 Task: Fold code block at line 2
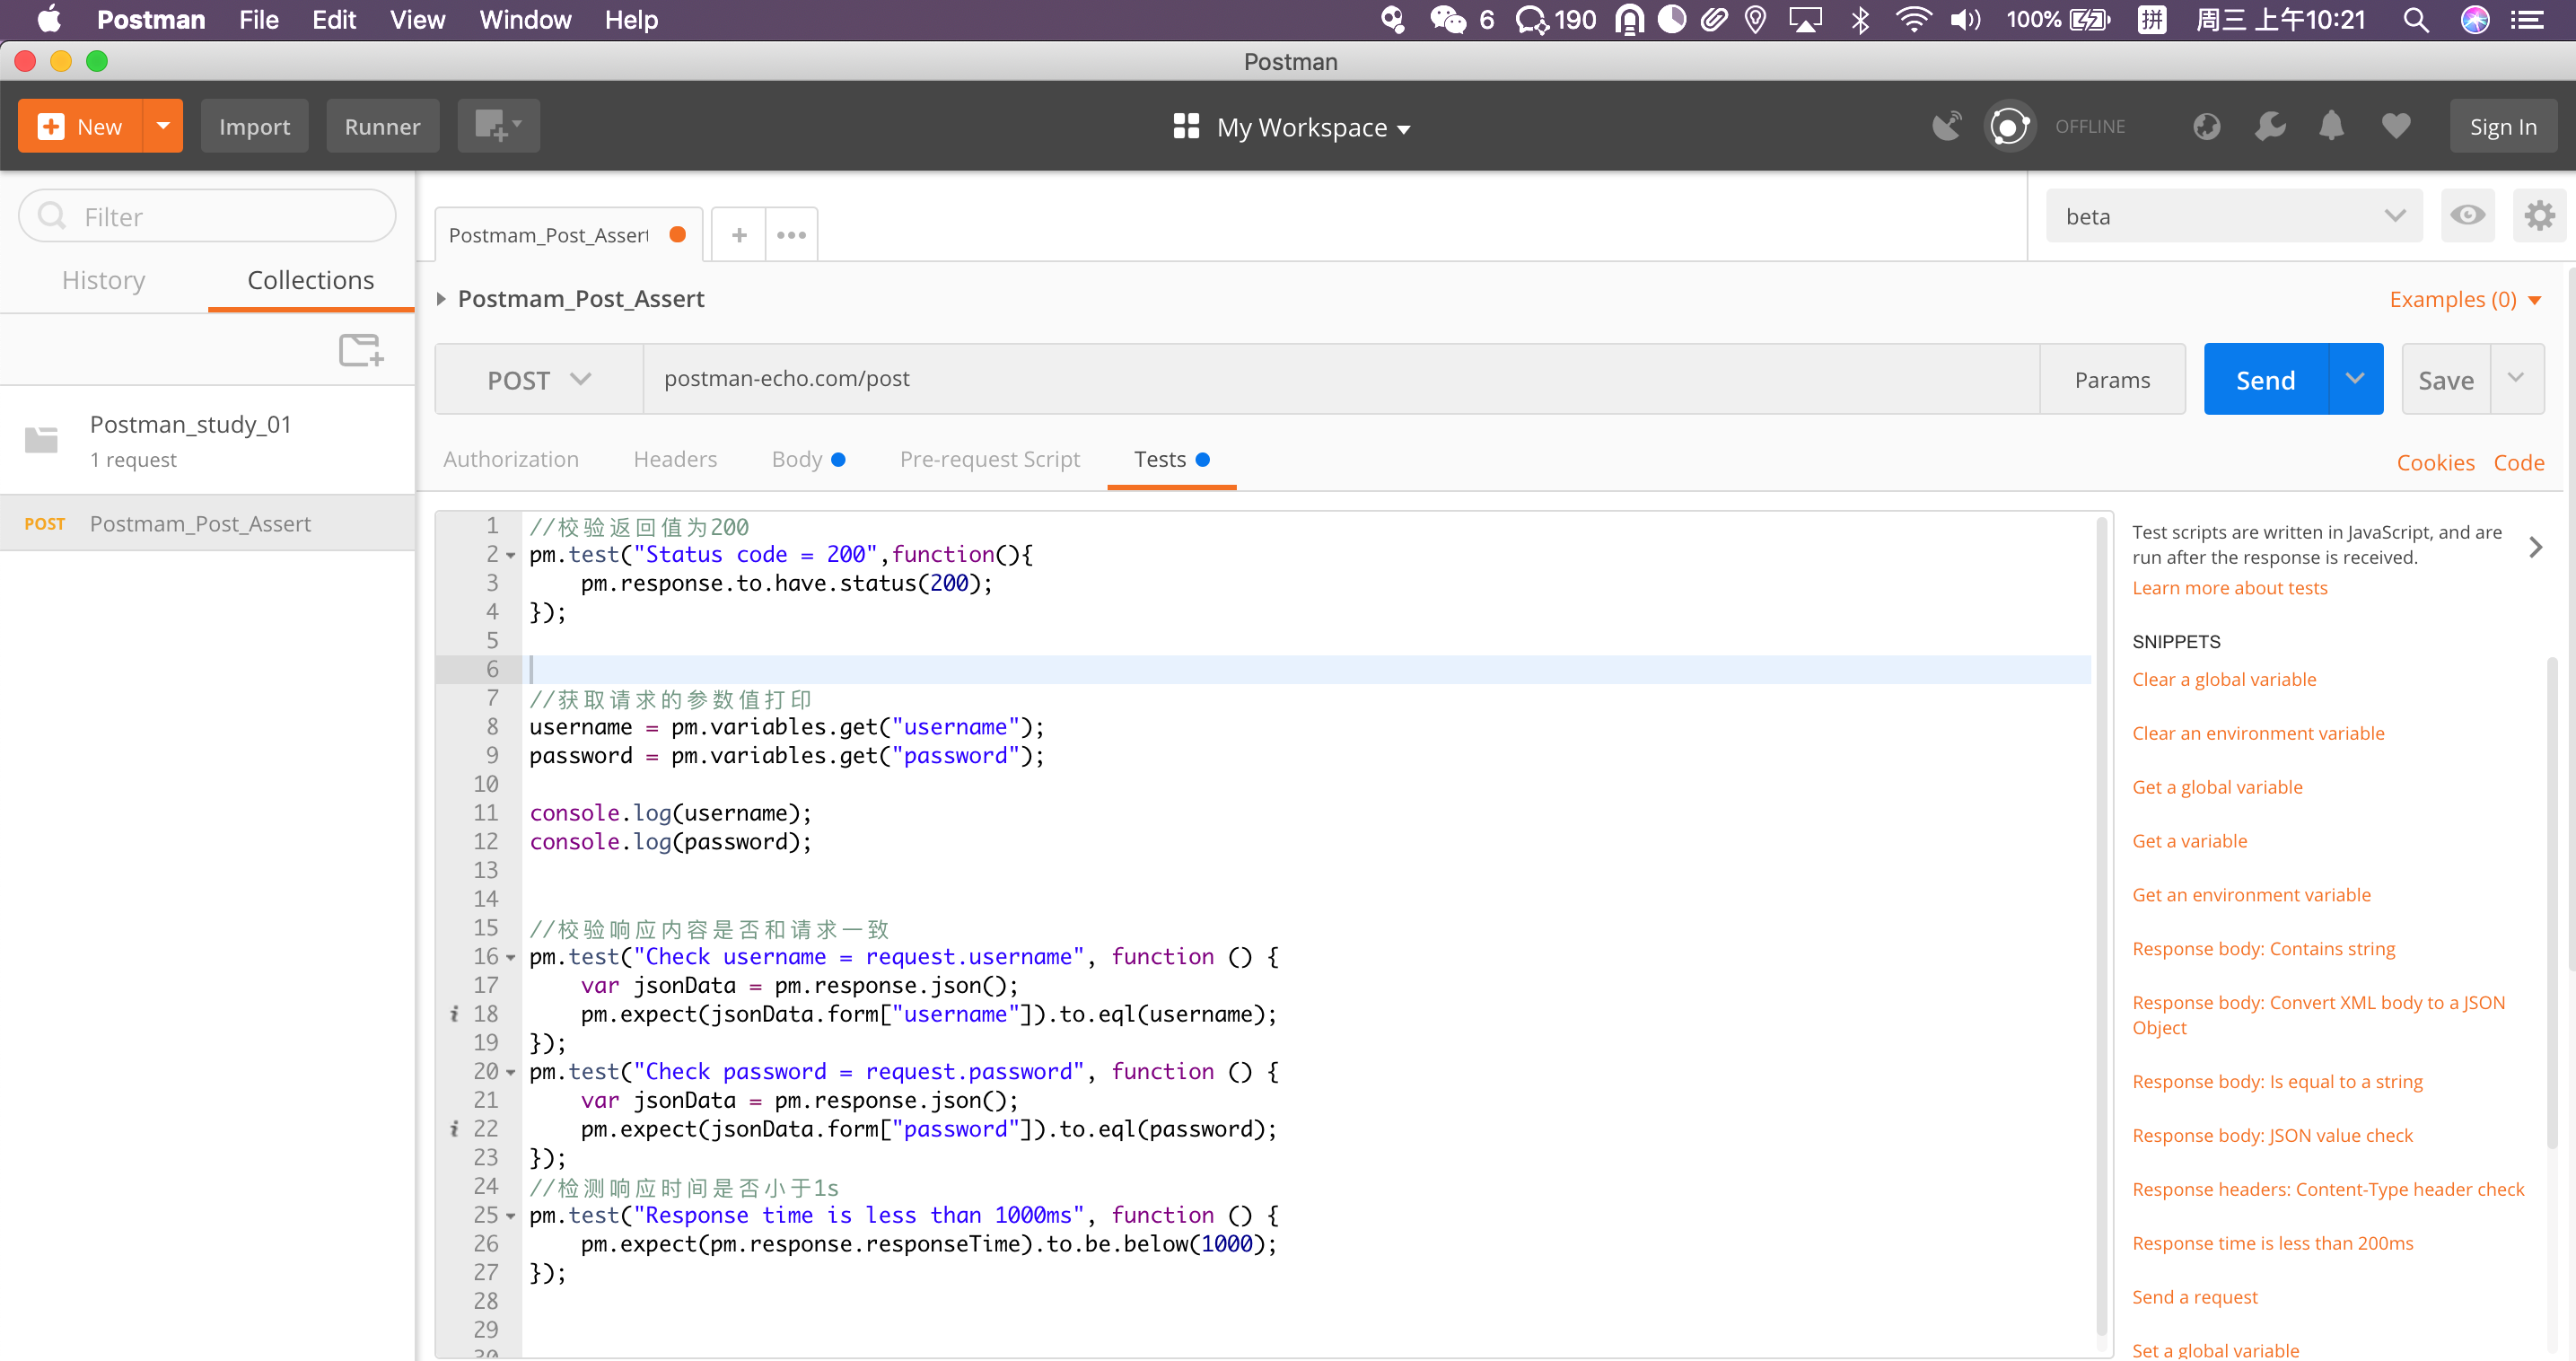coord(511,556)
